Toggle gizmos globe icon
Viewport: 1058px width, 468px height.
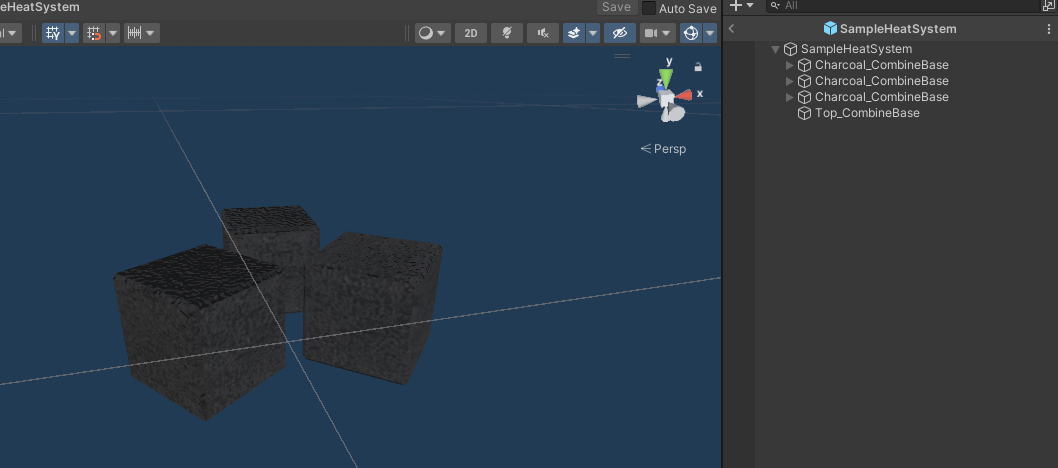[x=691, y=33]
